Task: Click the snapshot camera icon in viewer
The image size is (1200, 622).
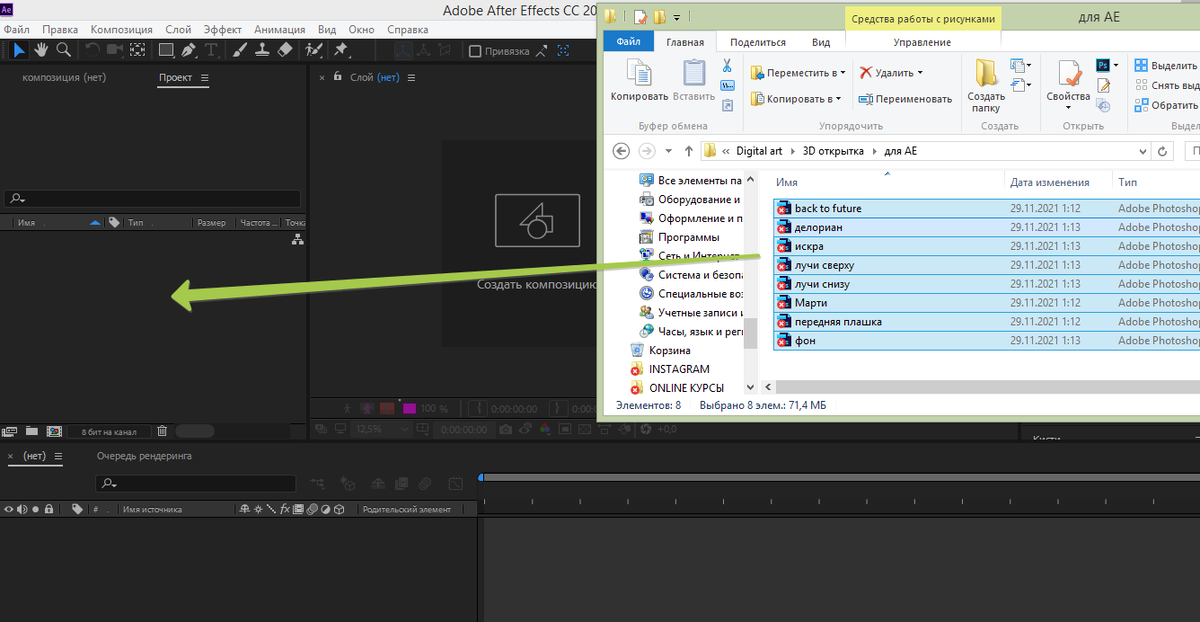Action: pos(506,429)
